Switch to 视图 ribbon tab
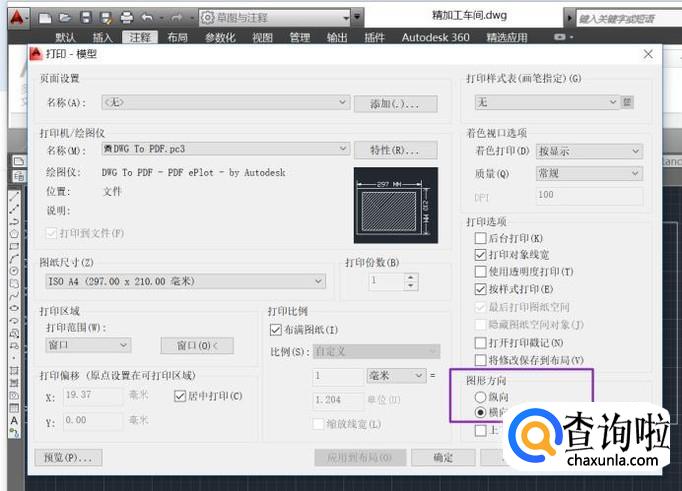Screen dimensions: 682x491 [262, 37]
